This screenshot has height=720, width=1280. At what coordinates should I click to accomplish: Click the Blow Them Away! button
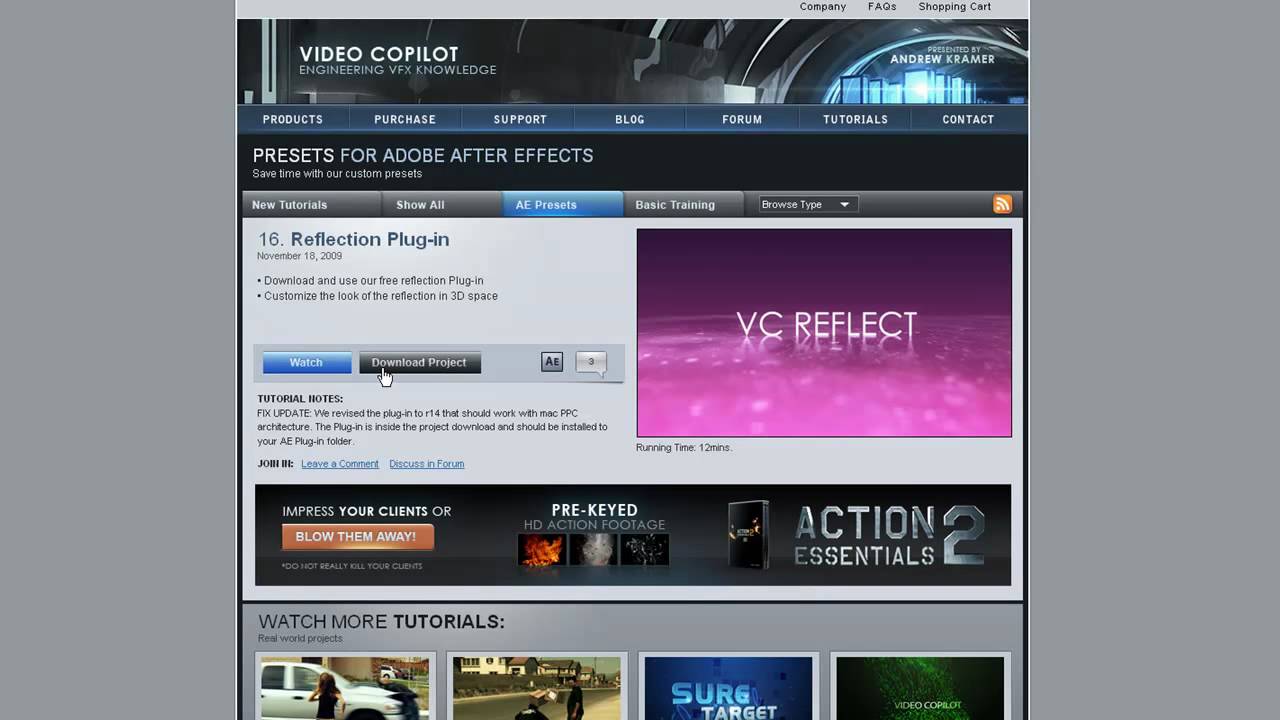tap(356, 536)
